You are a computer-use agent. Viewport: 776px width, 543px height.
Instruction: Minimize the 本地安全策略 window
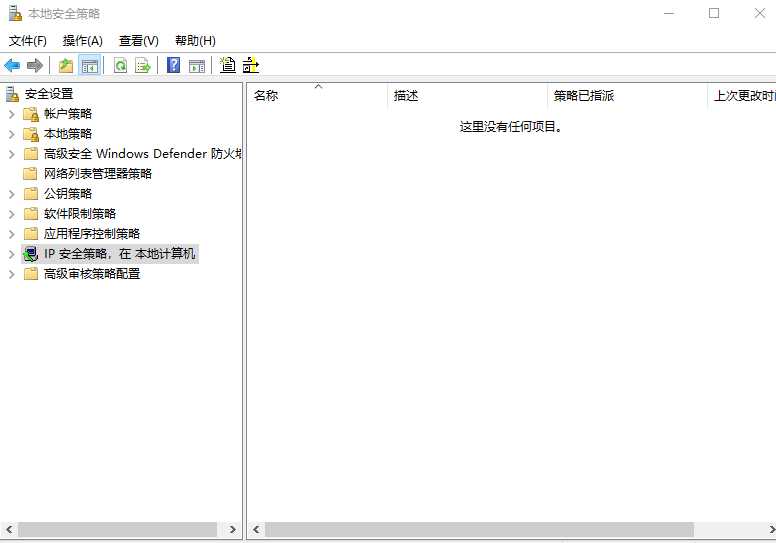669,13
